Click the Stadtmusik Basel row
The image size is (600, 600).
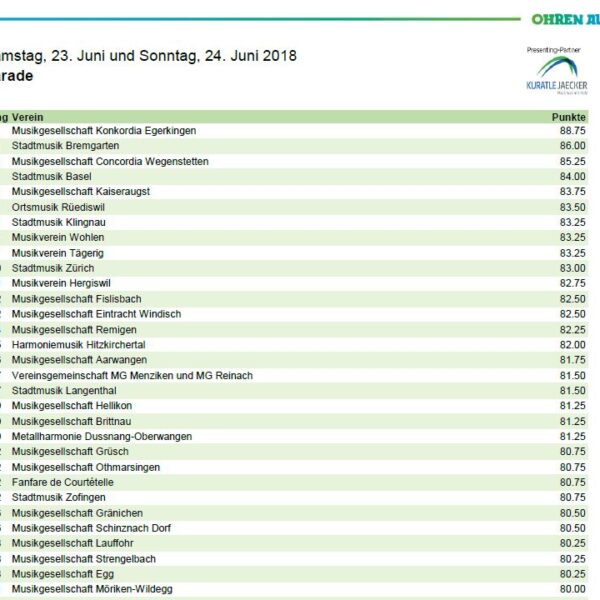(x=52, y=177)
